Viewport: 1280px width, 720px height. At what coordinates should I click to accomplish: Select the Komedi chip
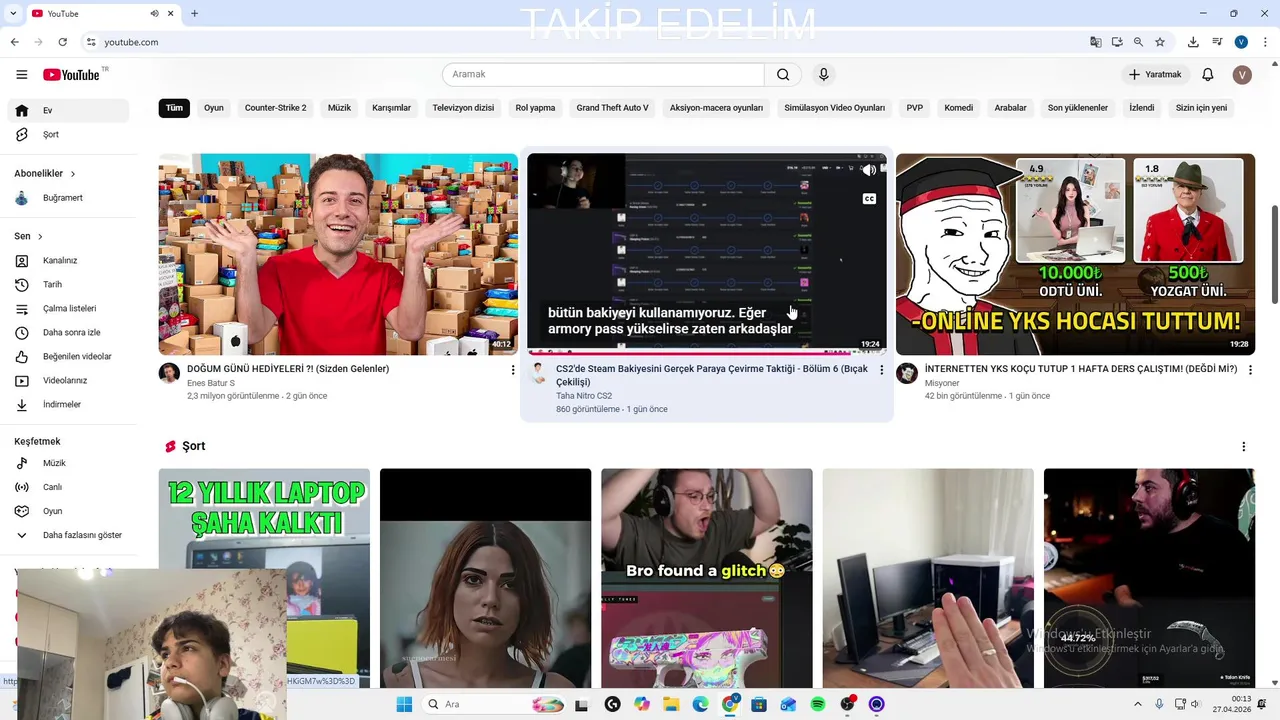pos(958,108)
